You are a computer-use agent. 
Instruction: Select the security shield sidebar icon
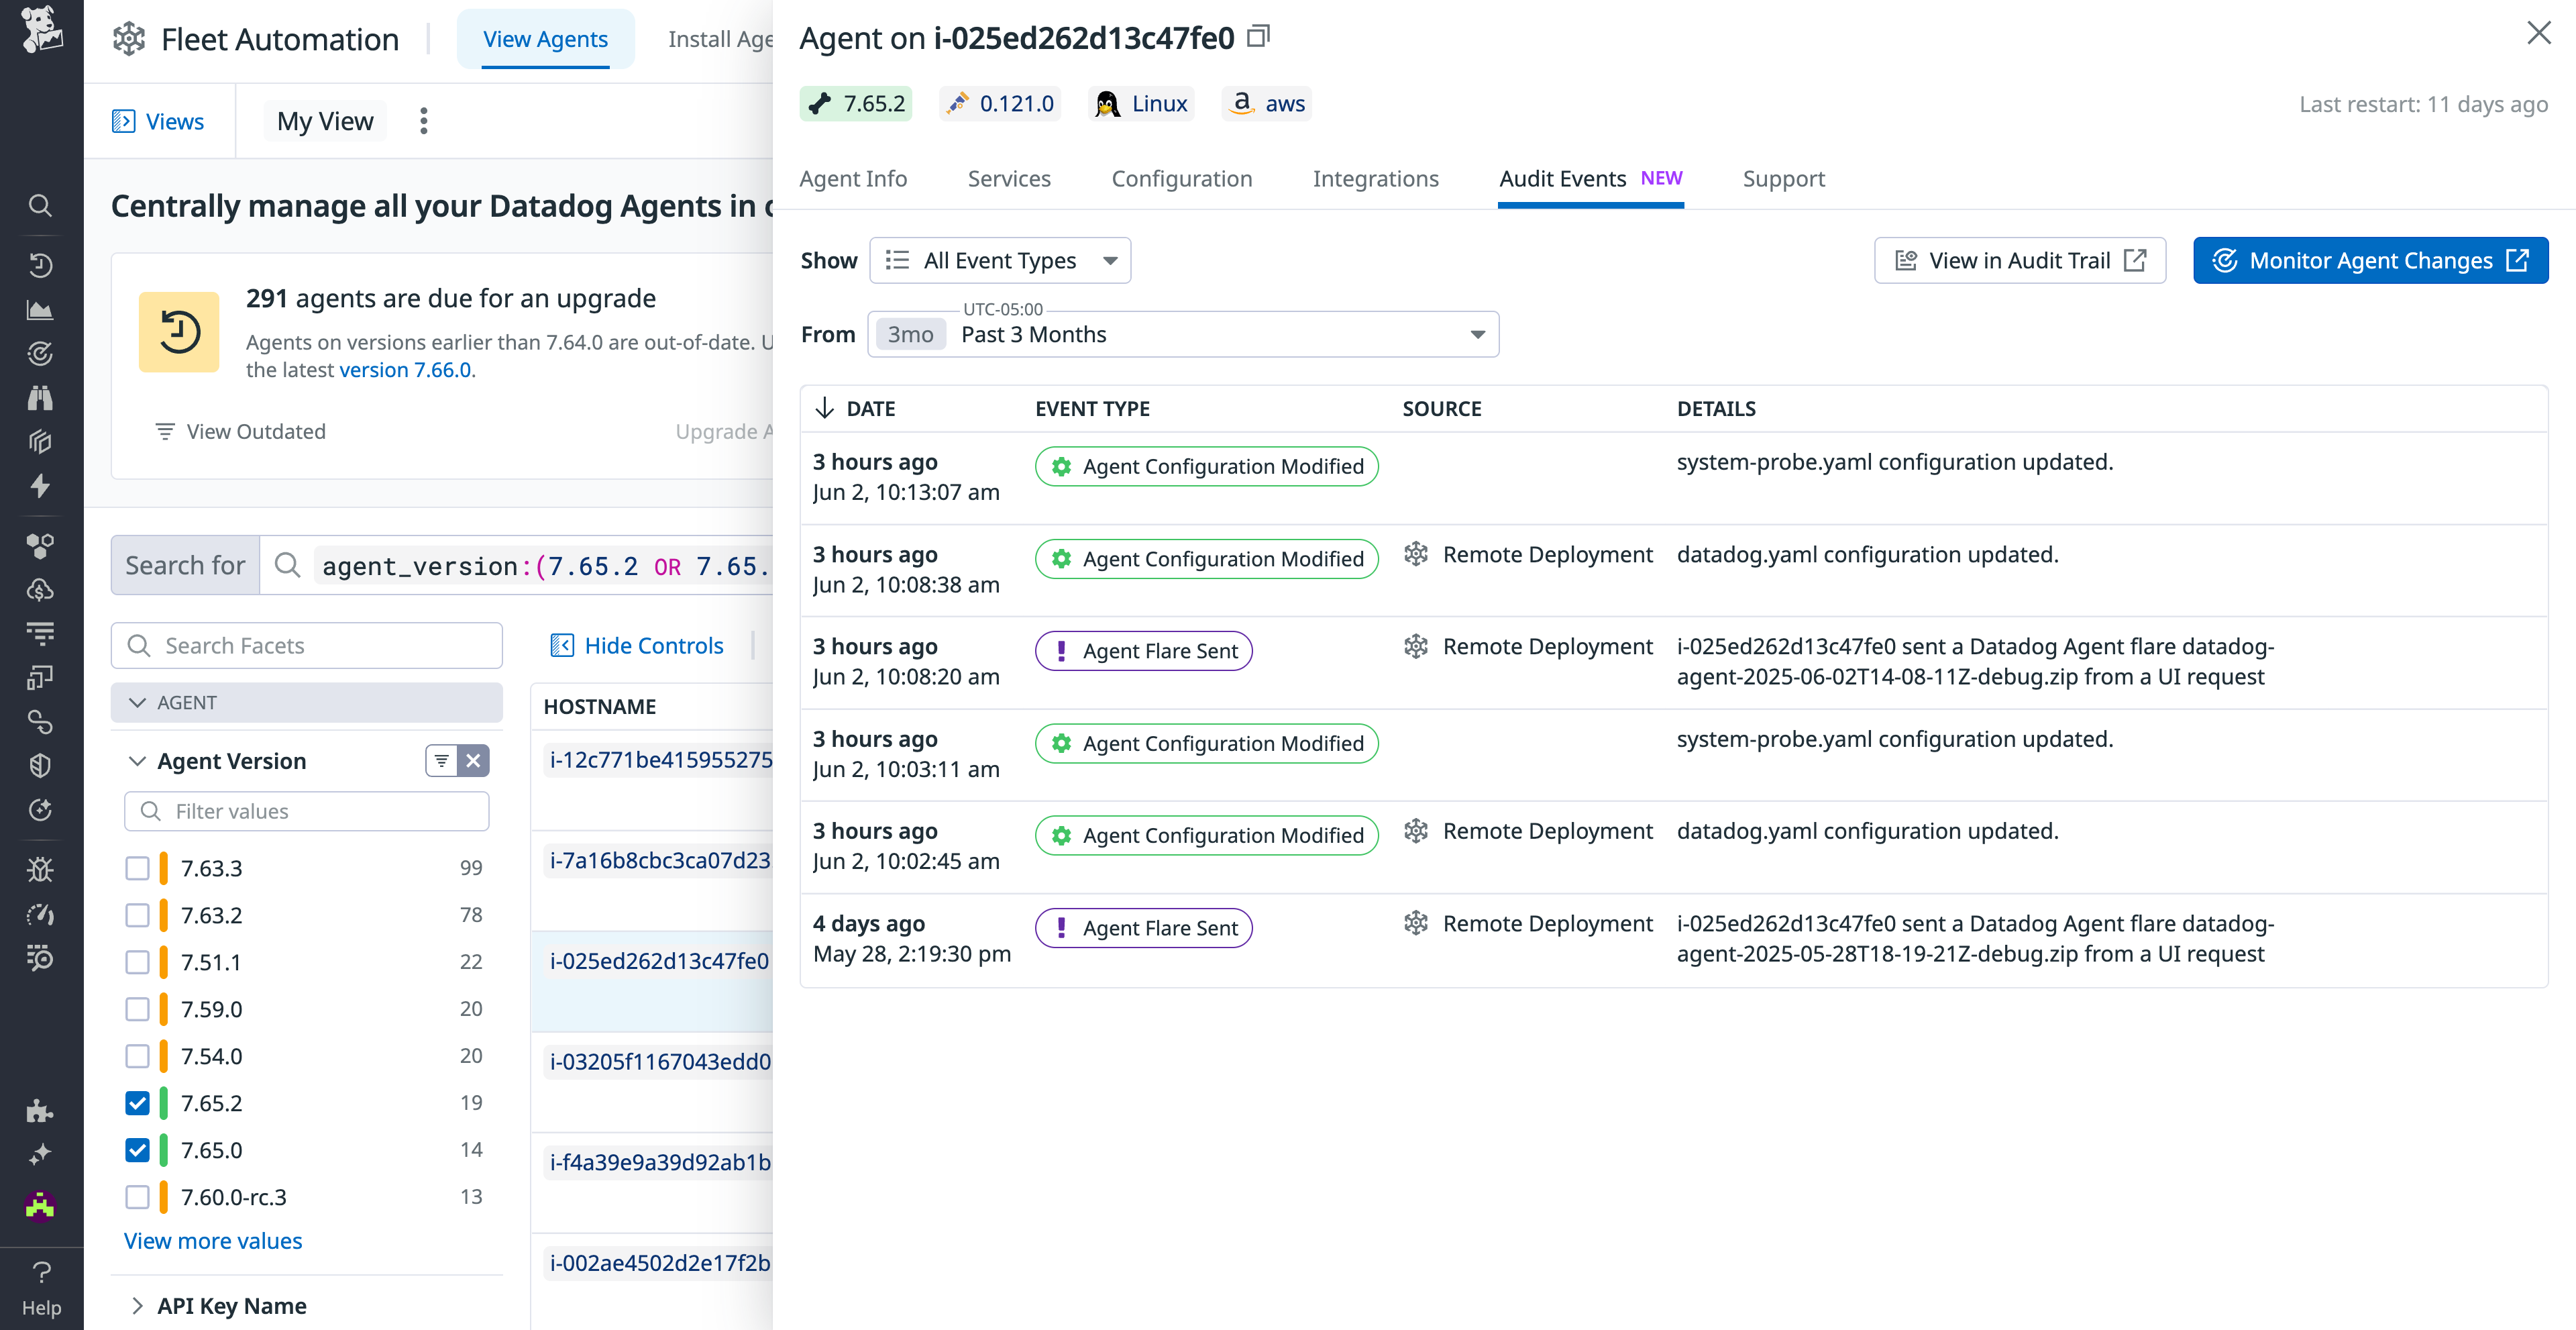[x=40, y=766]
